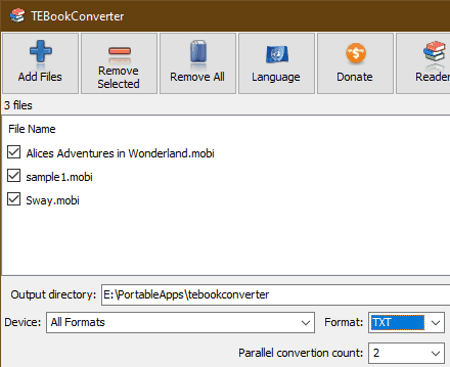Click into the Output directory field

pyautogui.click(x=275, y=295)
